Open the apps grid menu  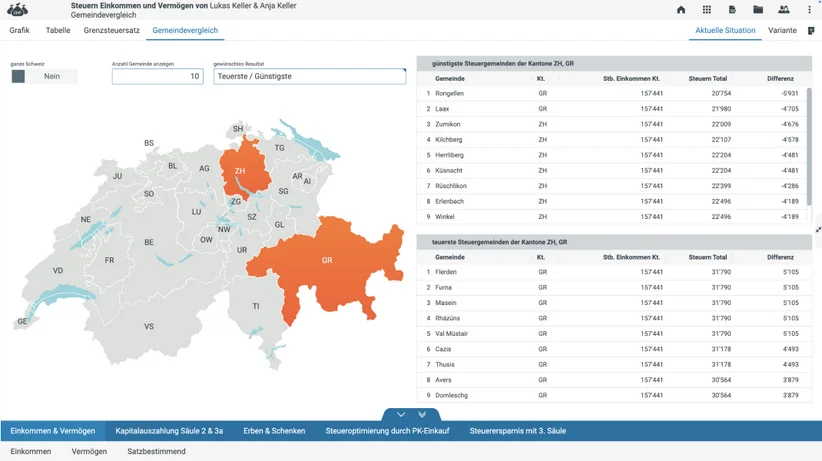[x=707, y=9]
